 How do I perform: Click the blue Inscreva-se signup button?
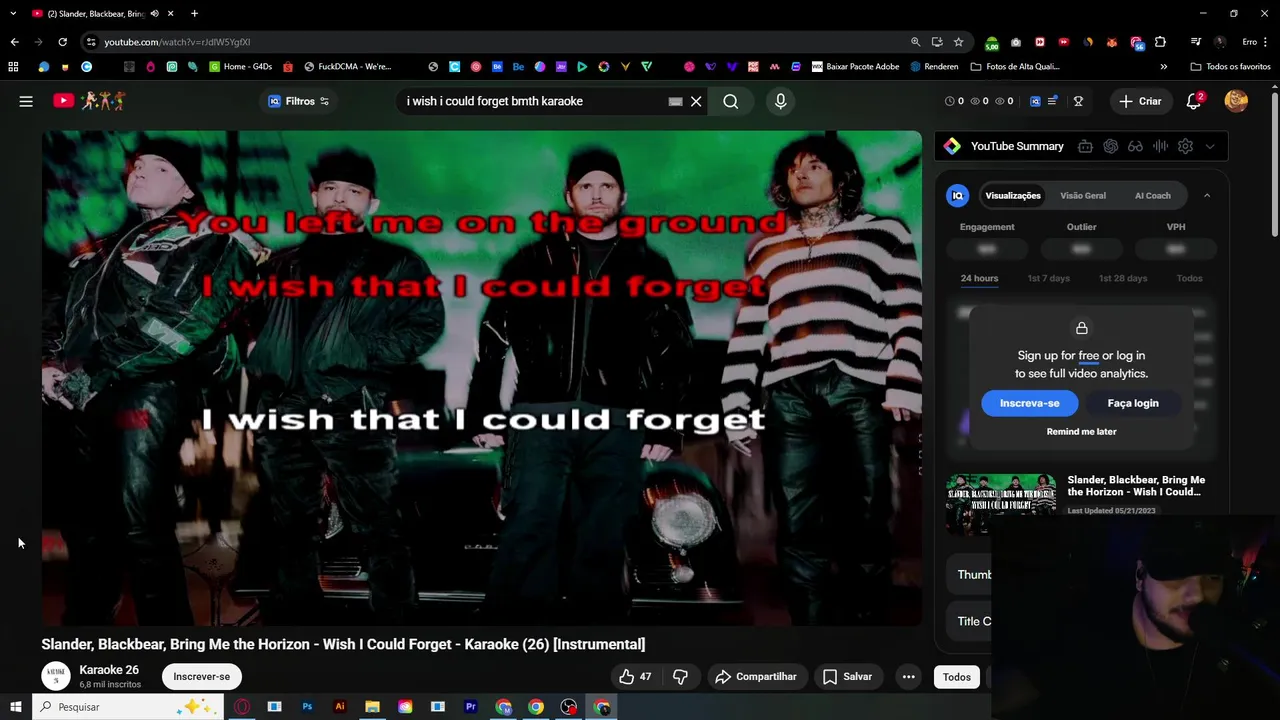click(x=1029, y=403)
